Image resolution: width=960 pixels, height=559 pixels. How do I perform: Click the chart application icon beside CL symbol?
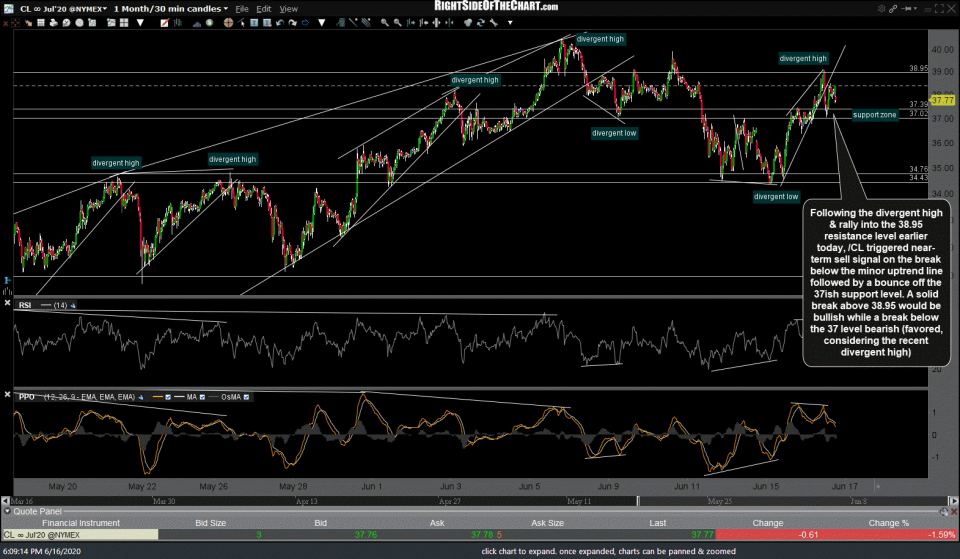[9, 8]
